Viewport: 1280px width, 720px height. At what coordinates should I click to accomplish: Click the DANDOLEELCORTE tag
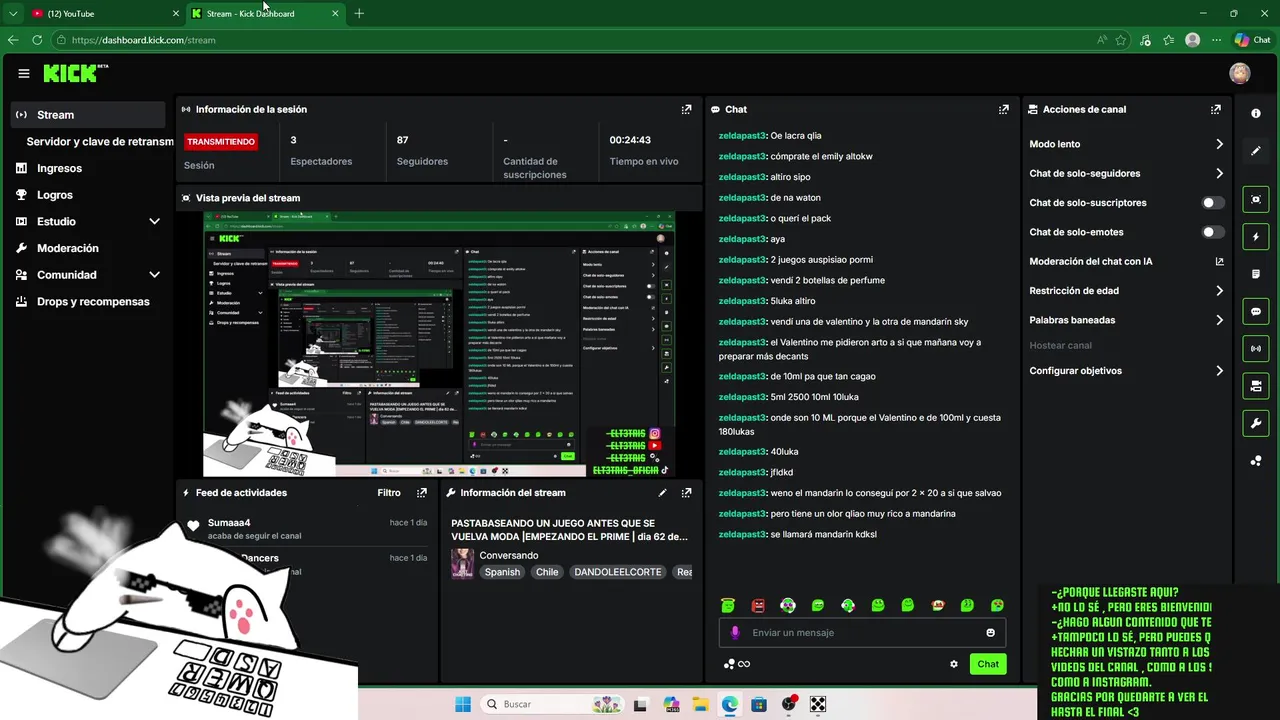point(618,572)
